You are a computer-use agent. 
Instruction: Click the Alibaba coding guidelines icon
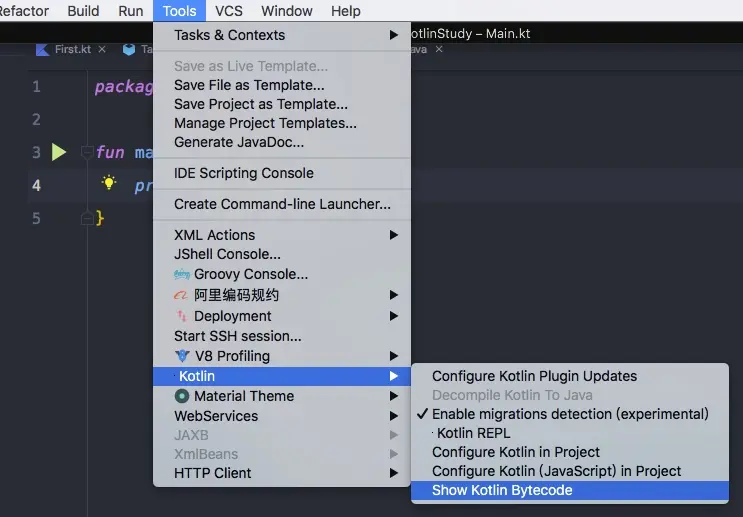[x=181, y=295]
